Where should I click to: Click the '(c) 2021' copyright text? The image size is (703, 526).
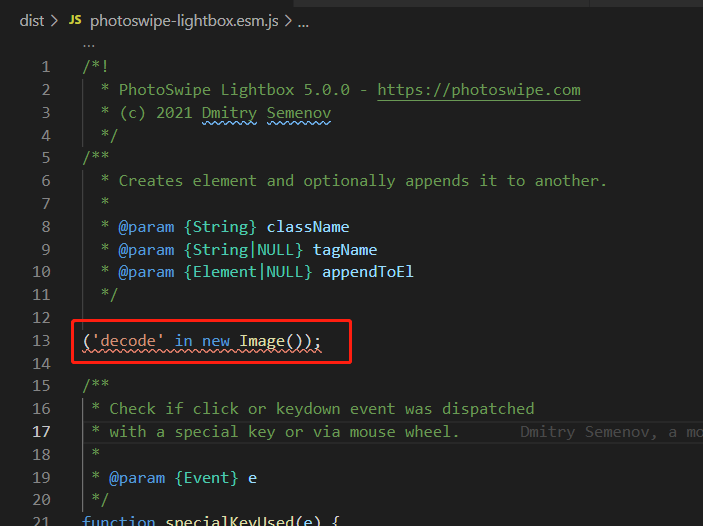click(156, 113)
